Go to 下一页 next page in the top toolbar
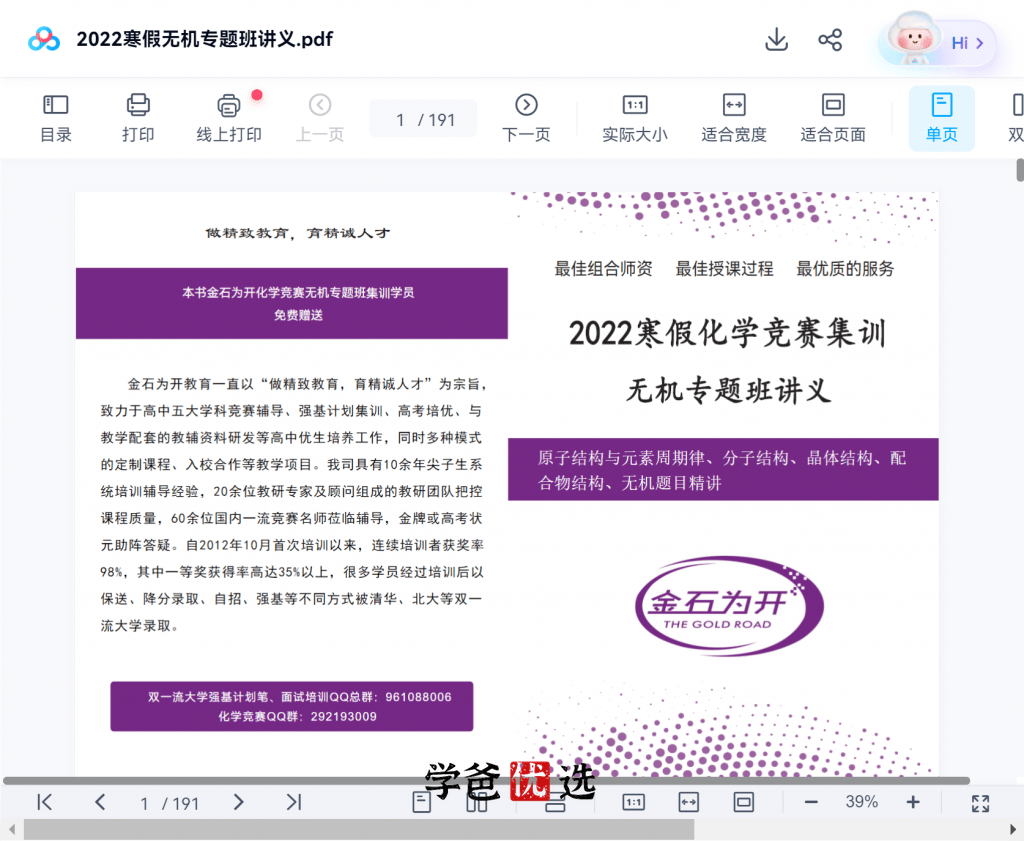 coord(526,119)
